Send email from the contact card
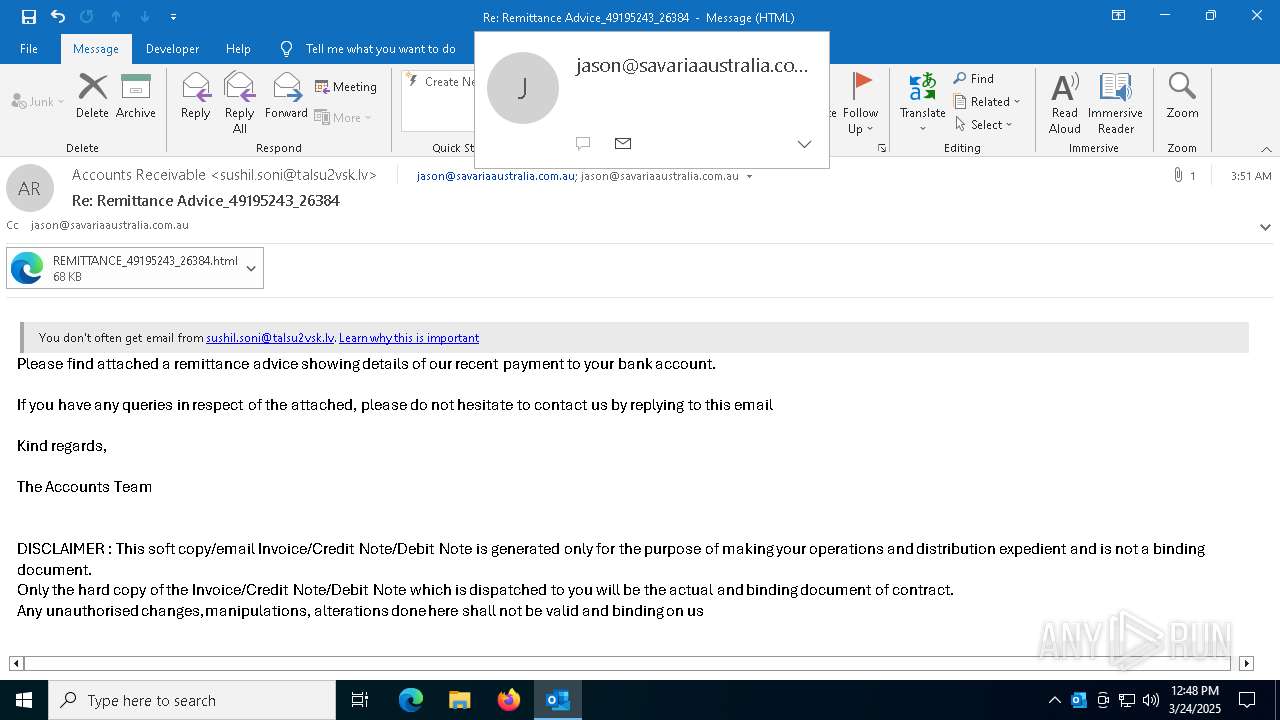Viewport: 1280px width, 720px height. (623, 143)
